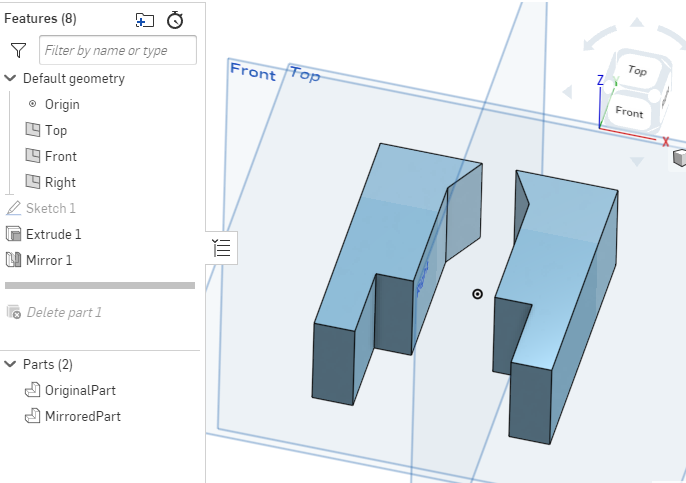The width and height of the screenshot is (686, 483).
Task: Click the insert new feature folder icon
Action: [x=145, y=19]
